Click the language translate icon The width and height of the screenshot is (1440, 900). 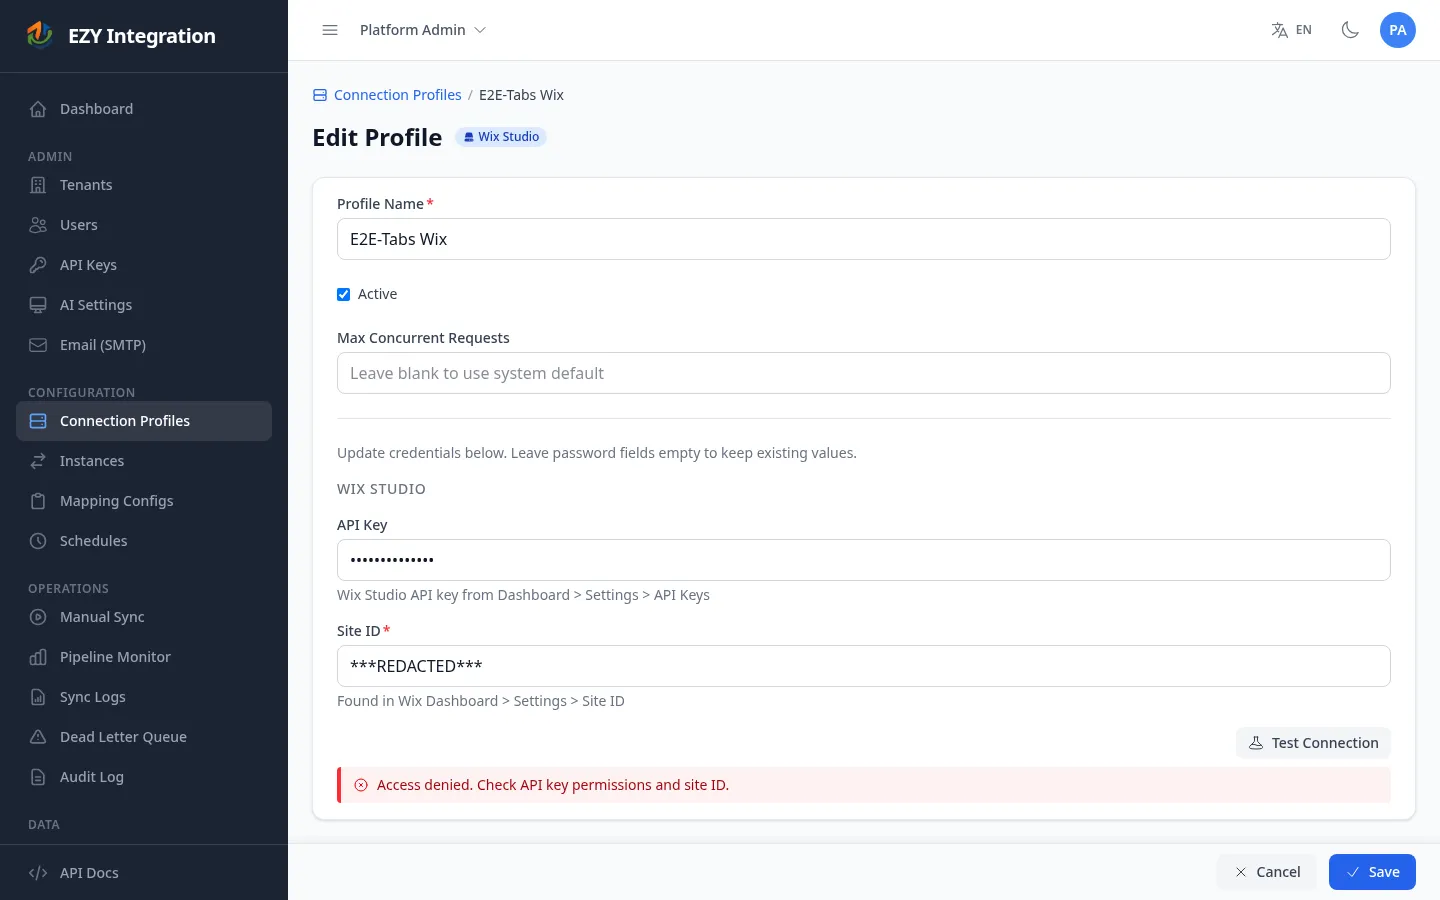pos(1279,30)
